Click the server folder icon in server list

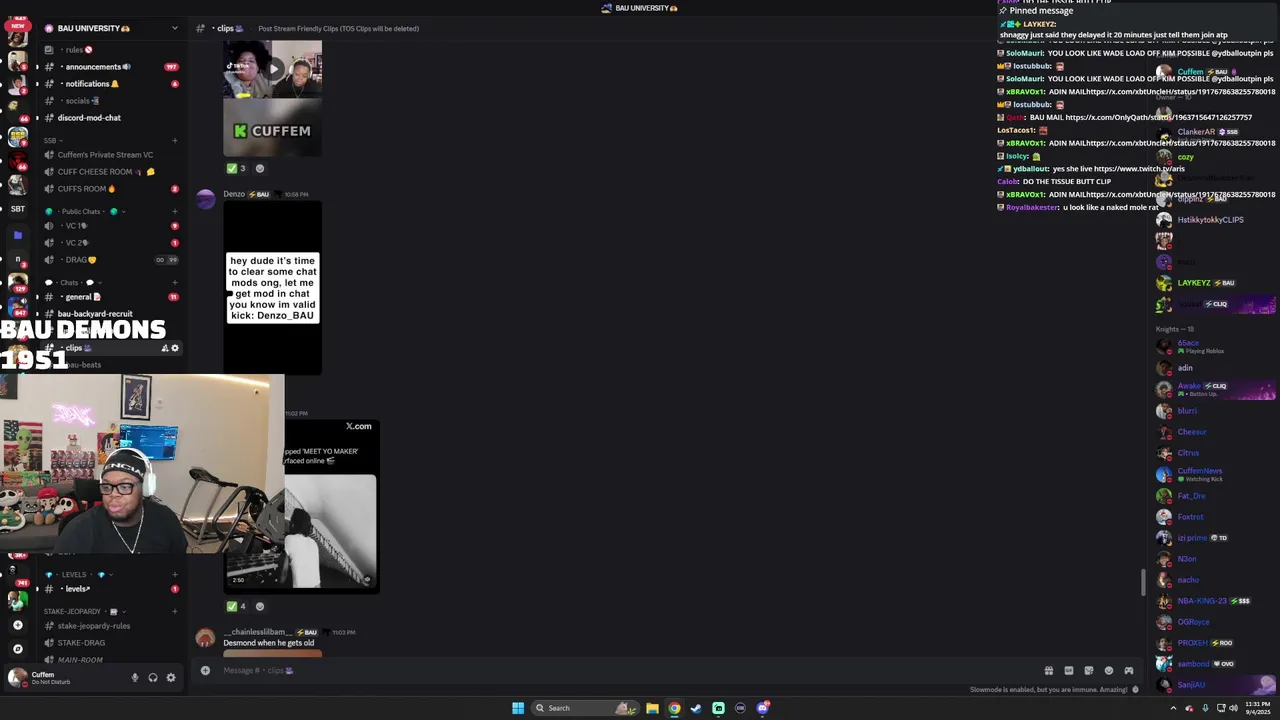point(17,235)
